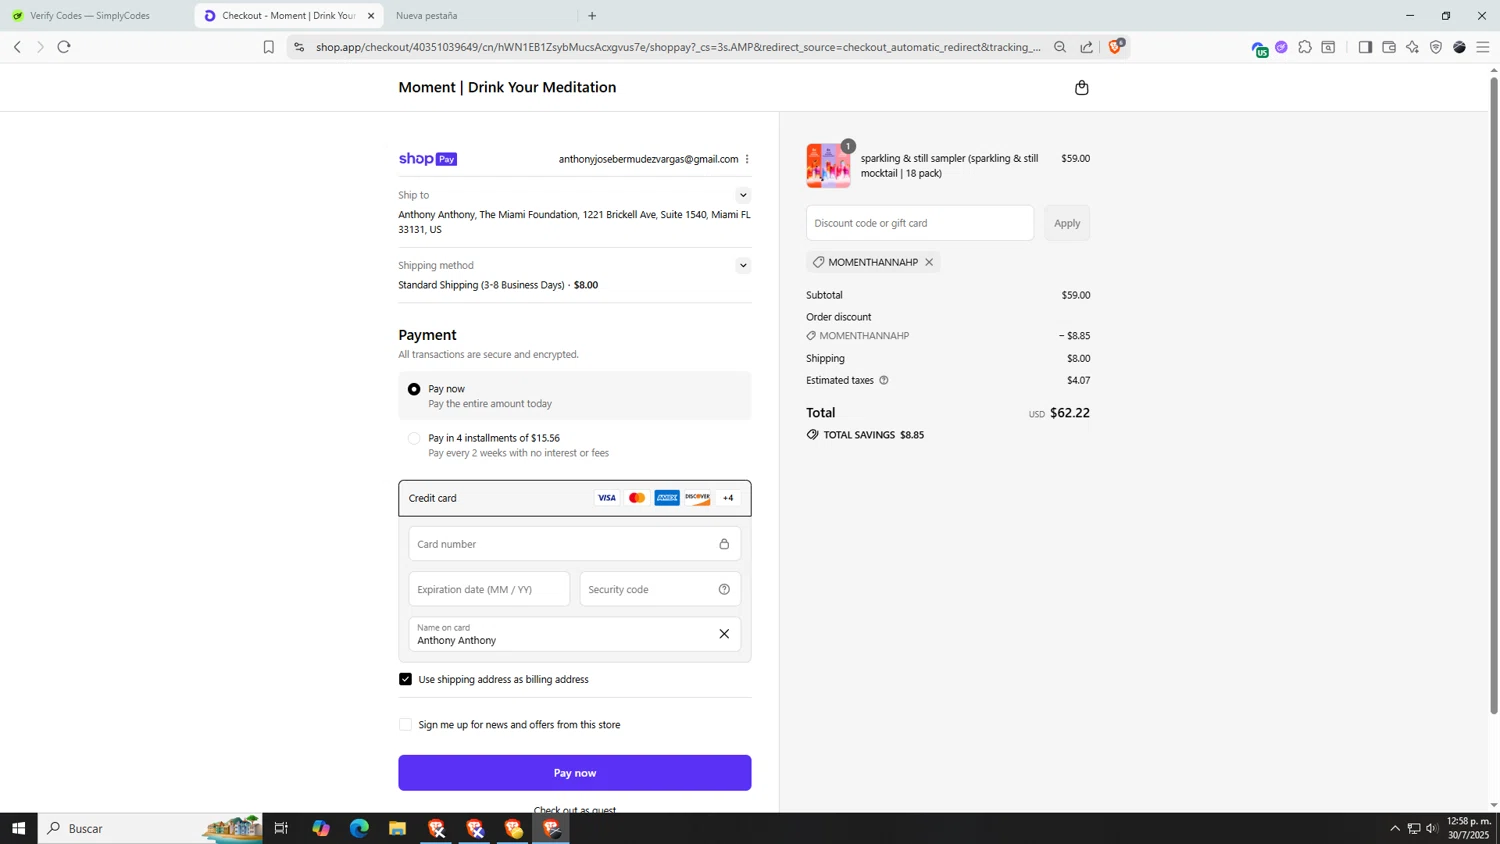Select the Pay now radio option
The height and width of the screenshot is (844, 1500).
click(414, 389)
